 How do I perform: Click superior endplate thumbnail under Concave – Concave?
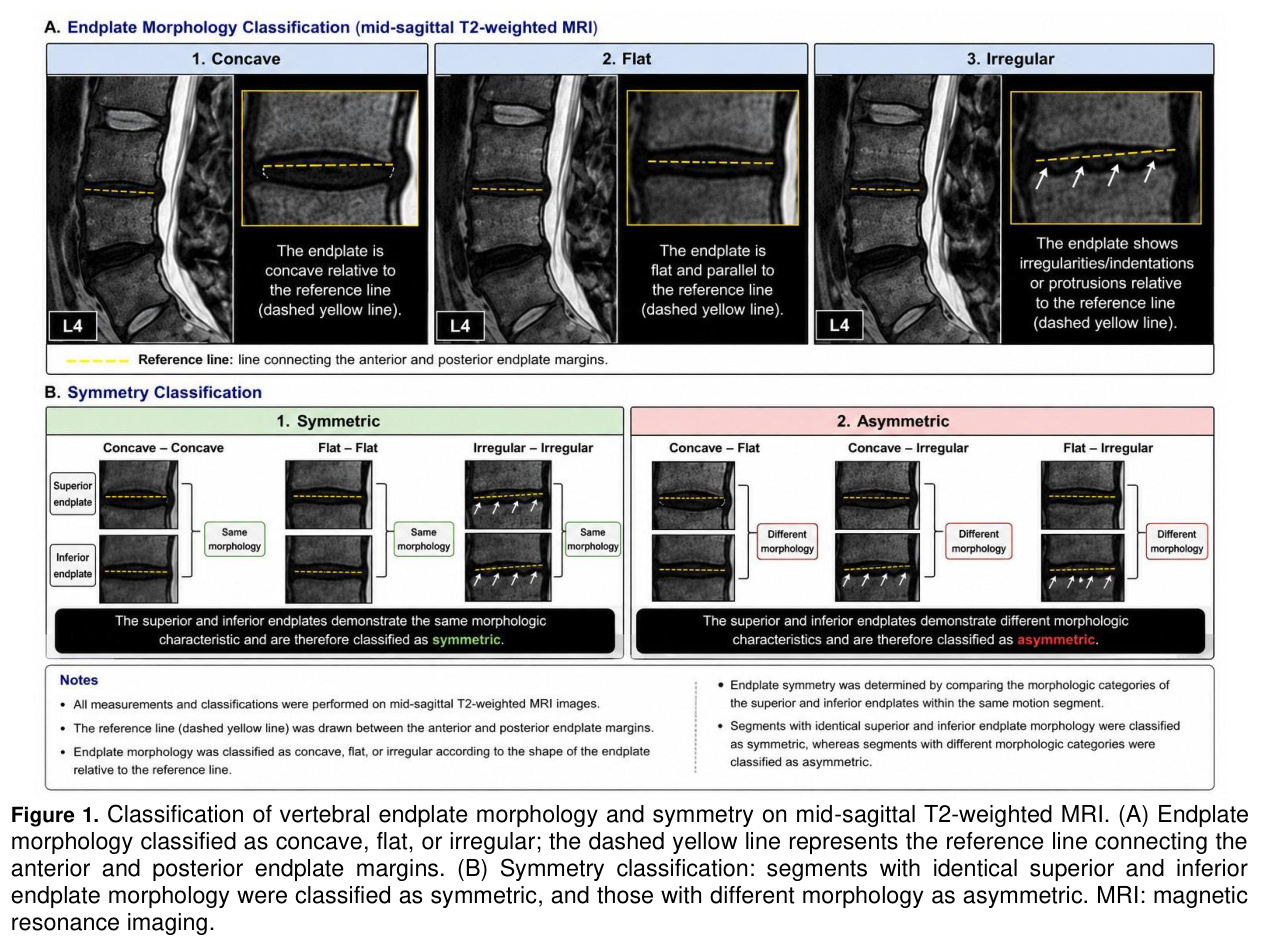coord(139,495)
